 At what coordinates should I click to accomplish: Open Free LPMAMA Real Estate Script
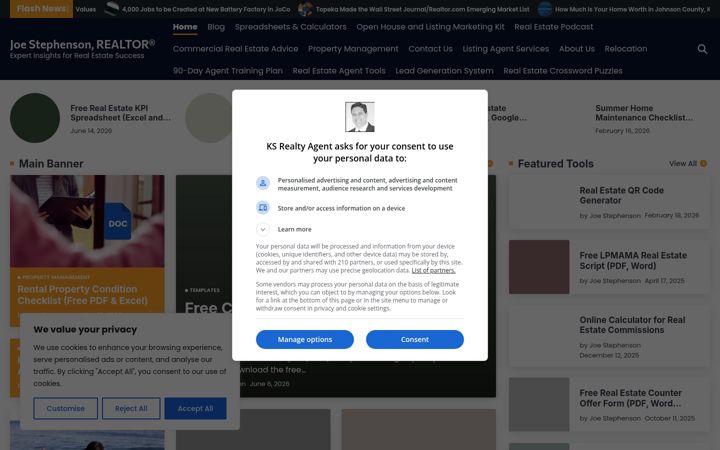pyautogui.click(x=633, y=260)
